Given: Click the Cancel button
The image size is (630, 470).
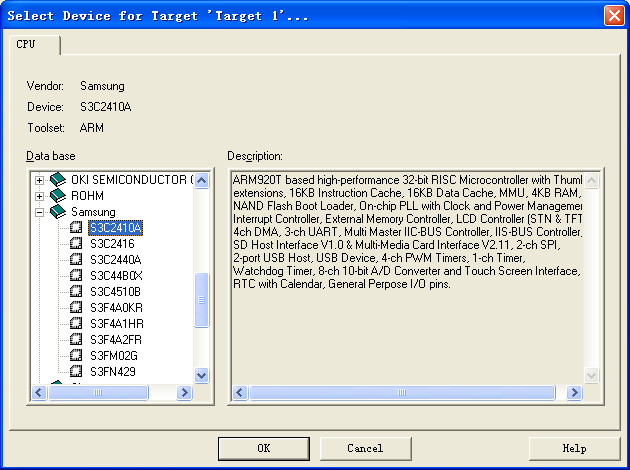Looking at the screenshot, I should pos(365,448).
